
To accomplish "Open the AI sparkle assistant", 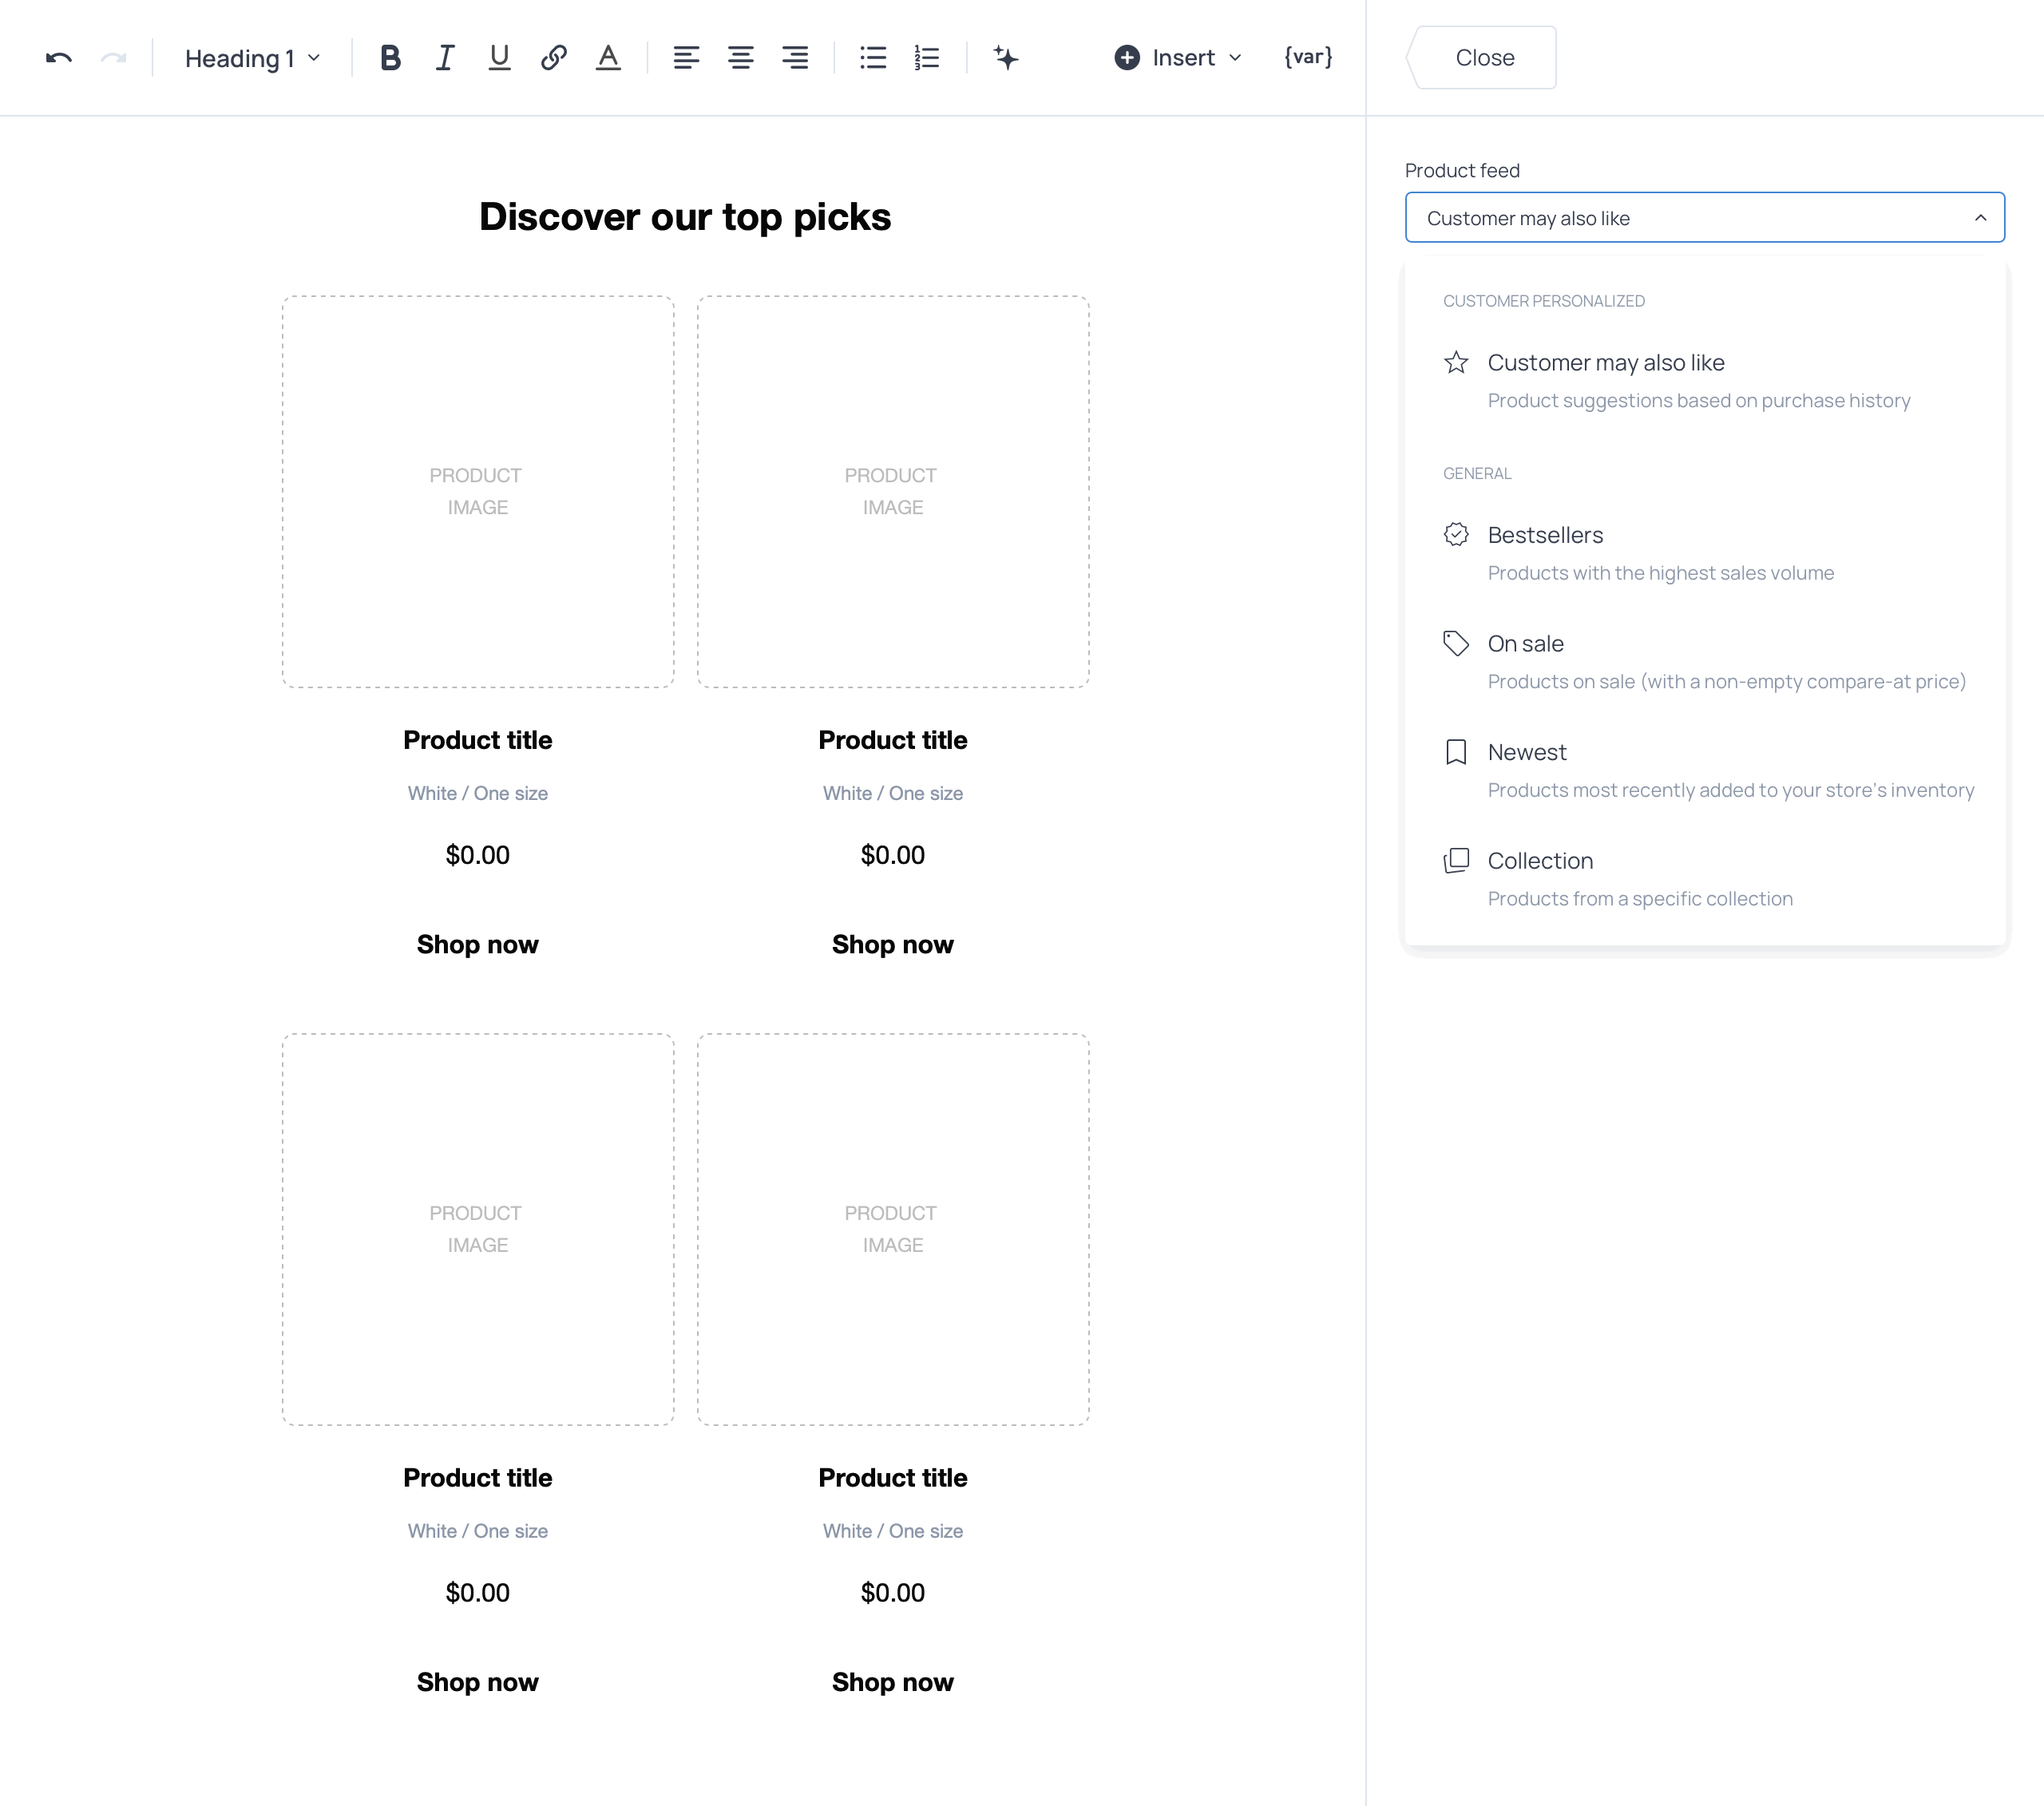I will tap(1006, 58).
